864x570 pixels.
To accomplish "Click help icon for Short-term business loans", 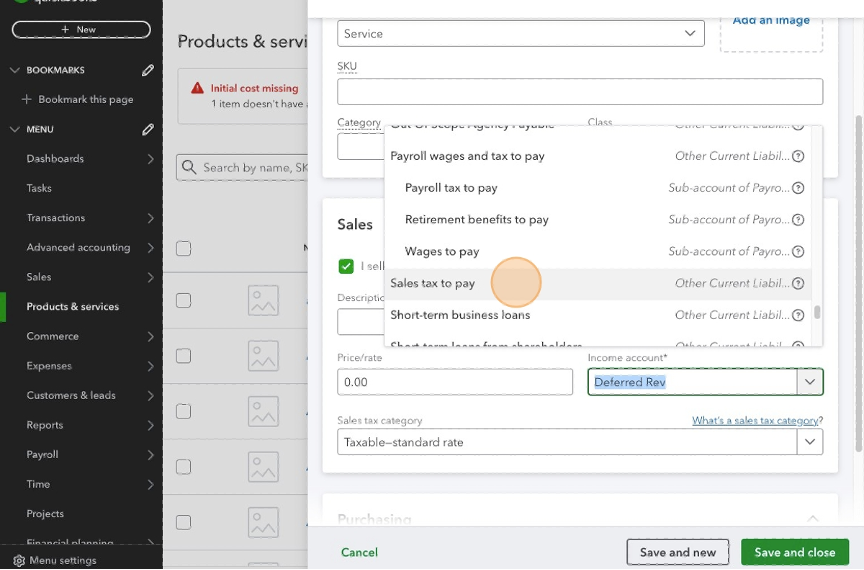I will (798, 315).
